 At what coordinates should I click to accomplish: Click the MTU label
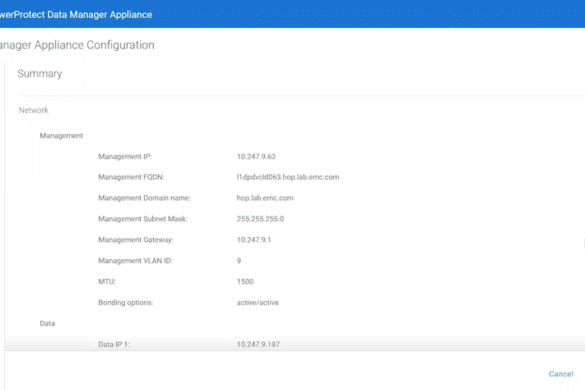[107, 281]
